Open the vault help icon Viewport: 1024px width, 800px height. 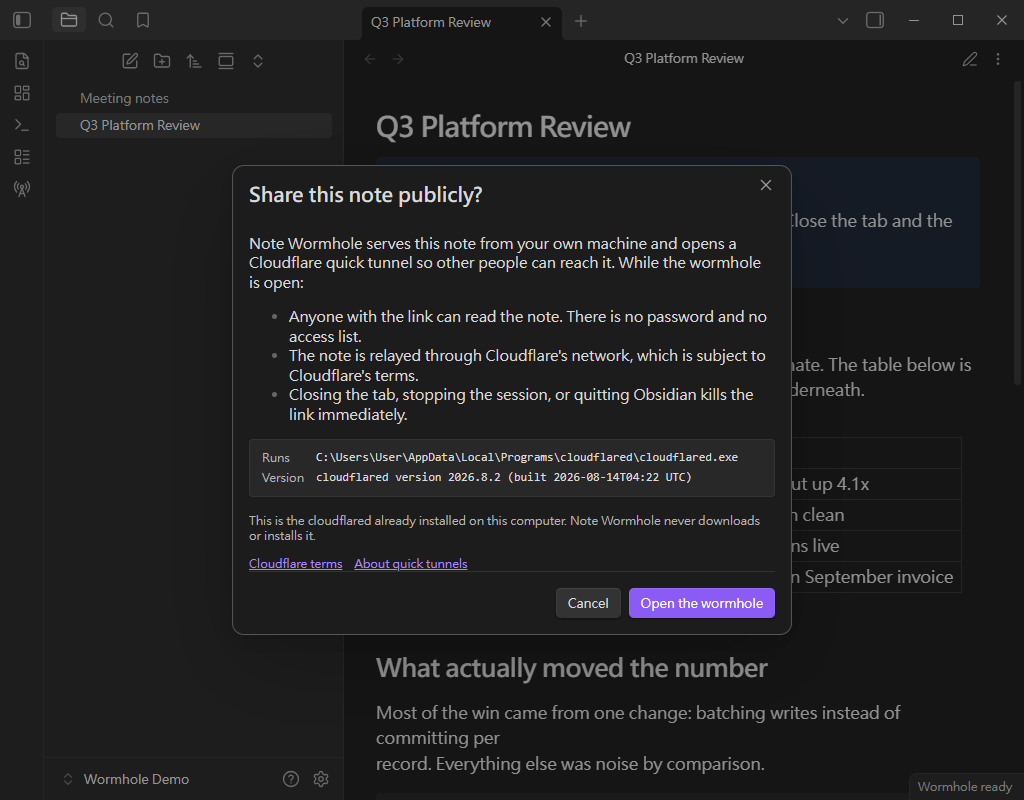tap(291, 779)
